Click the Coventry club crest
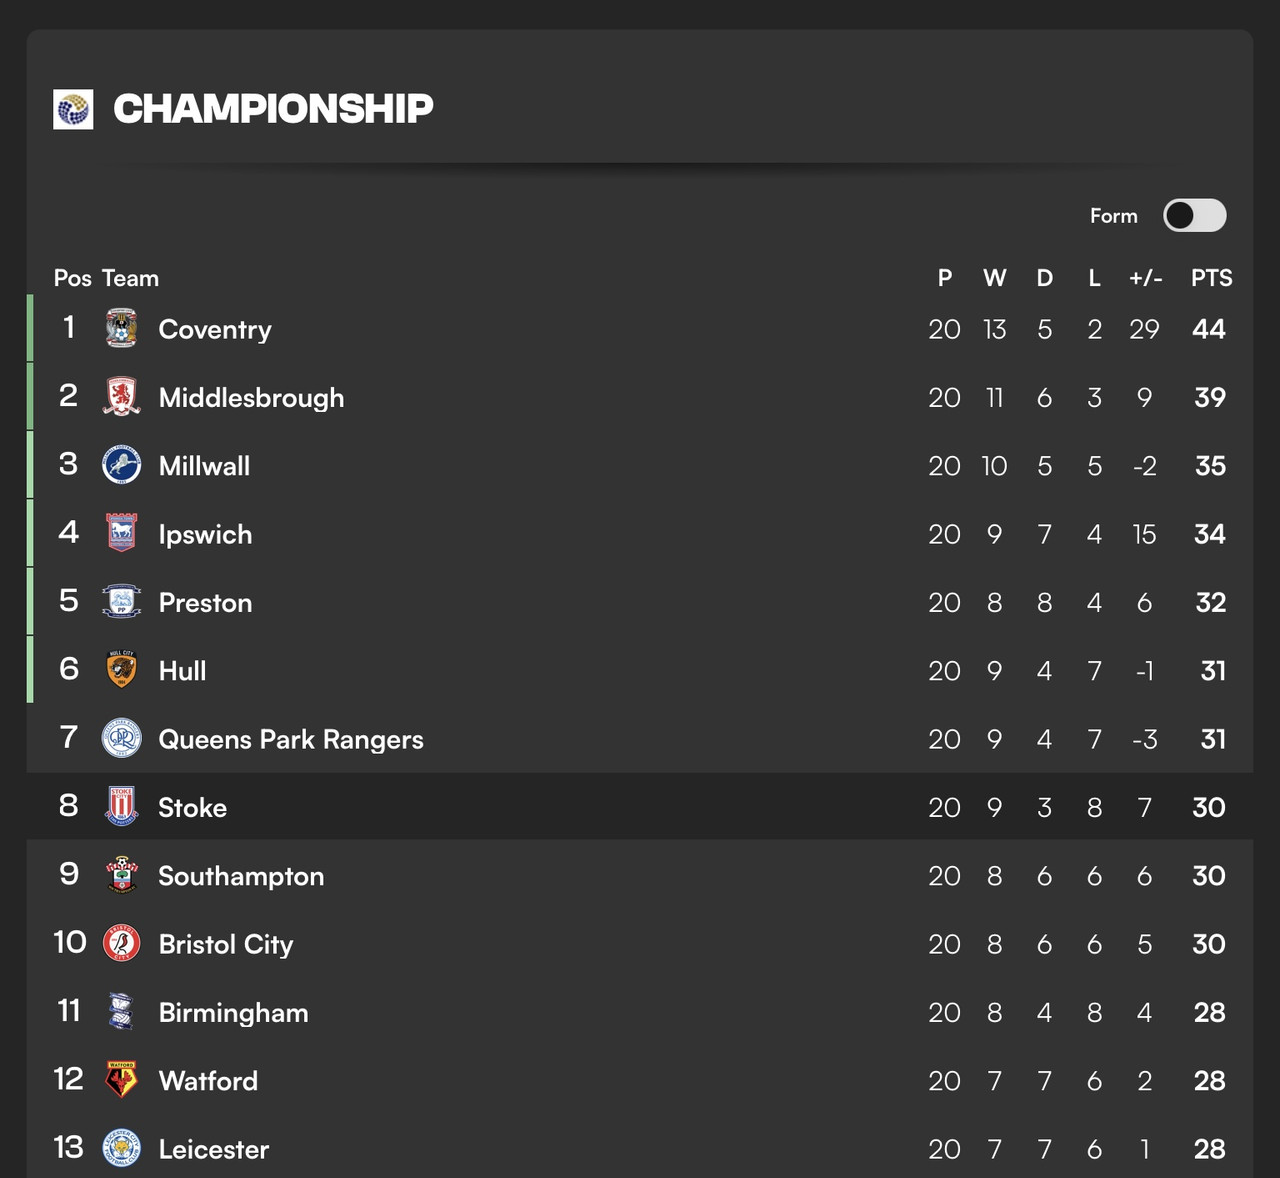Viewport: 1280px width, 1178px height. coord(122,328)
